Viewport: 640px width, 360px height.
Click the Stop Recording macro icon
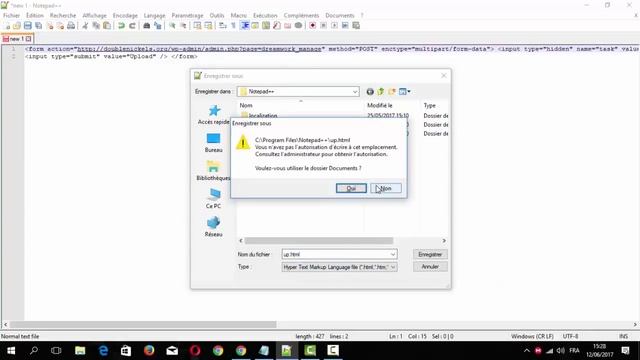click(323, 26)
